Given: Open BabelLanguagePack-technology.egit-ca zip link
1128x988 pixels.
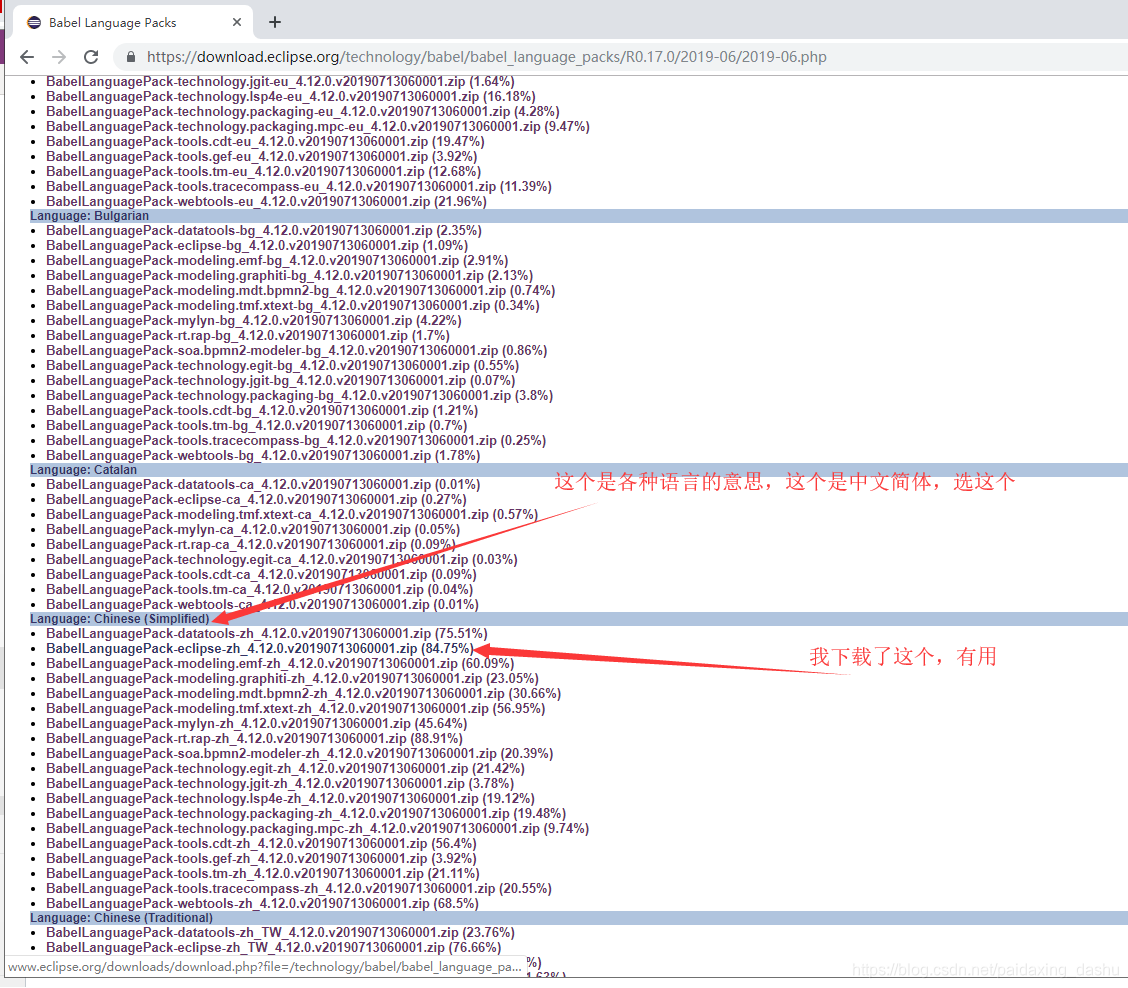Looking at the screenshot, I should coord(282,559).
